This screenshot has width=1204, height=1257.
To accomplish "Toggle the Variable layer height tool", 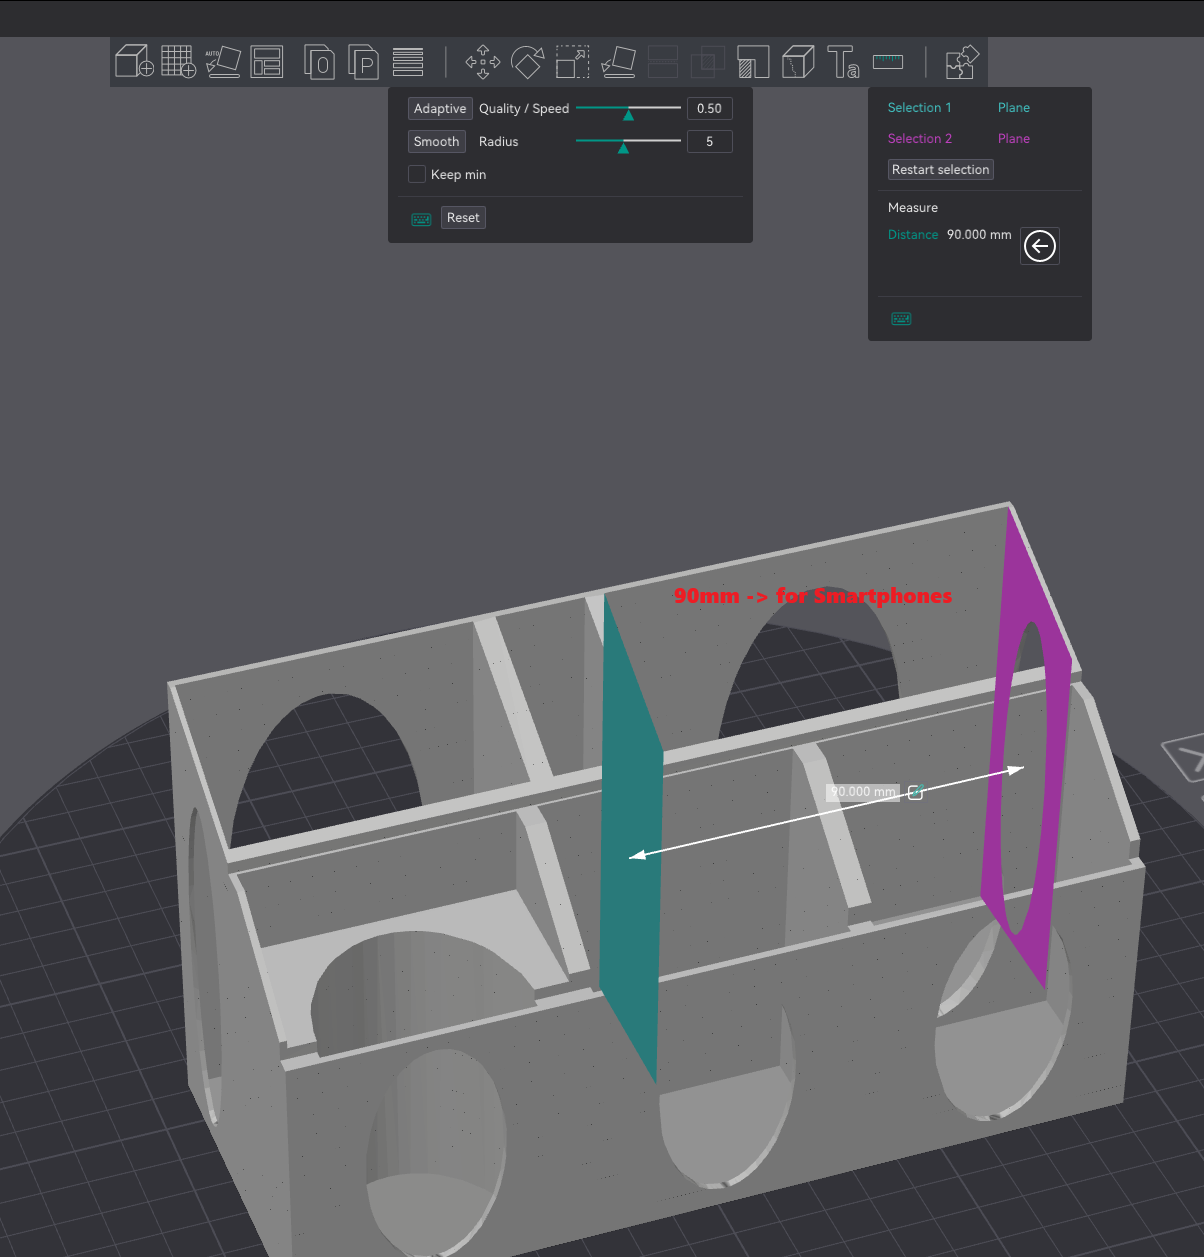I will [408, 62].
